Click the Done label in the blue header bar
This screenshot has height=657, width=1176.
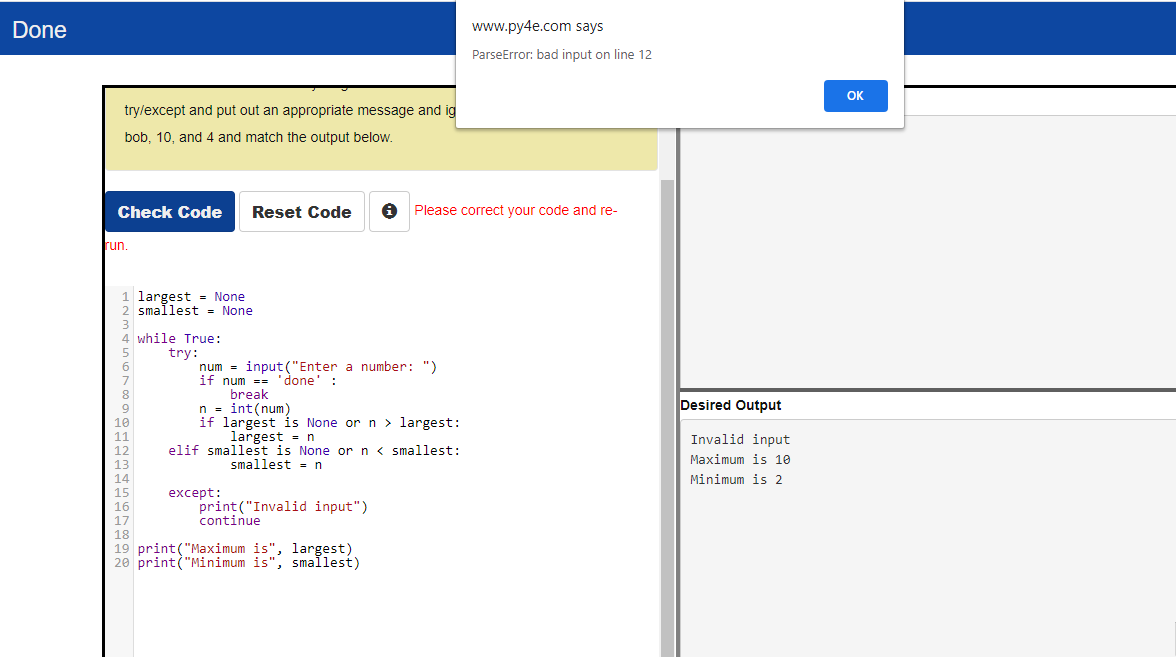pos(39,29)
